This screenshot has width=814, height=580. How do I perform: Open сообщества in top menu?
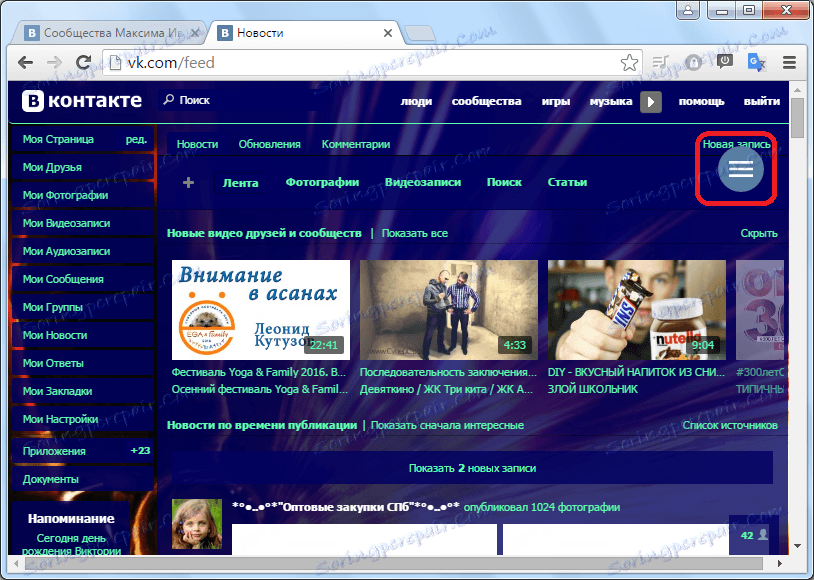tap(486, 101)
